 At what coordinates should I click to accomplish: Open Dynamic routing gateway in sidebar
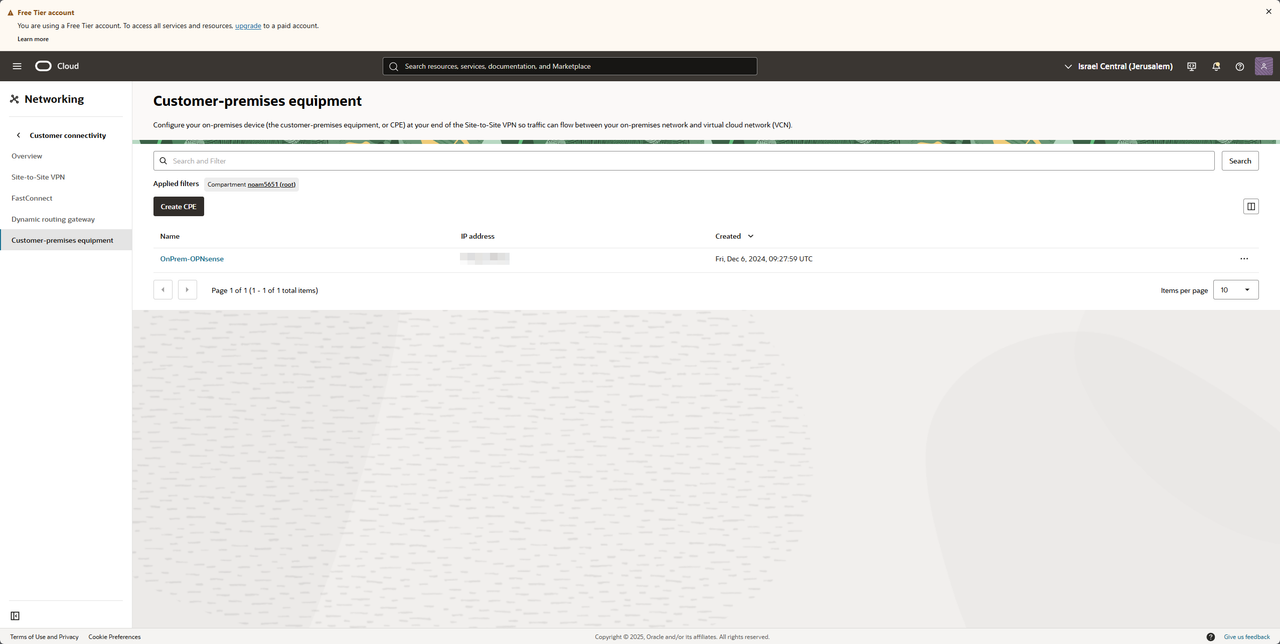pyautogui.click(x=53, y=219)
